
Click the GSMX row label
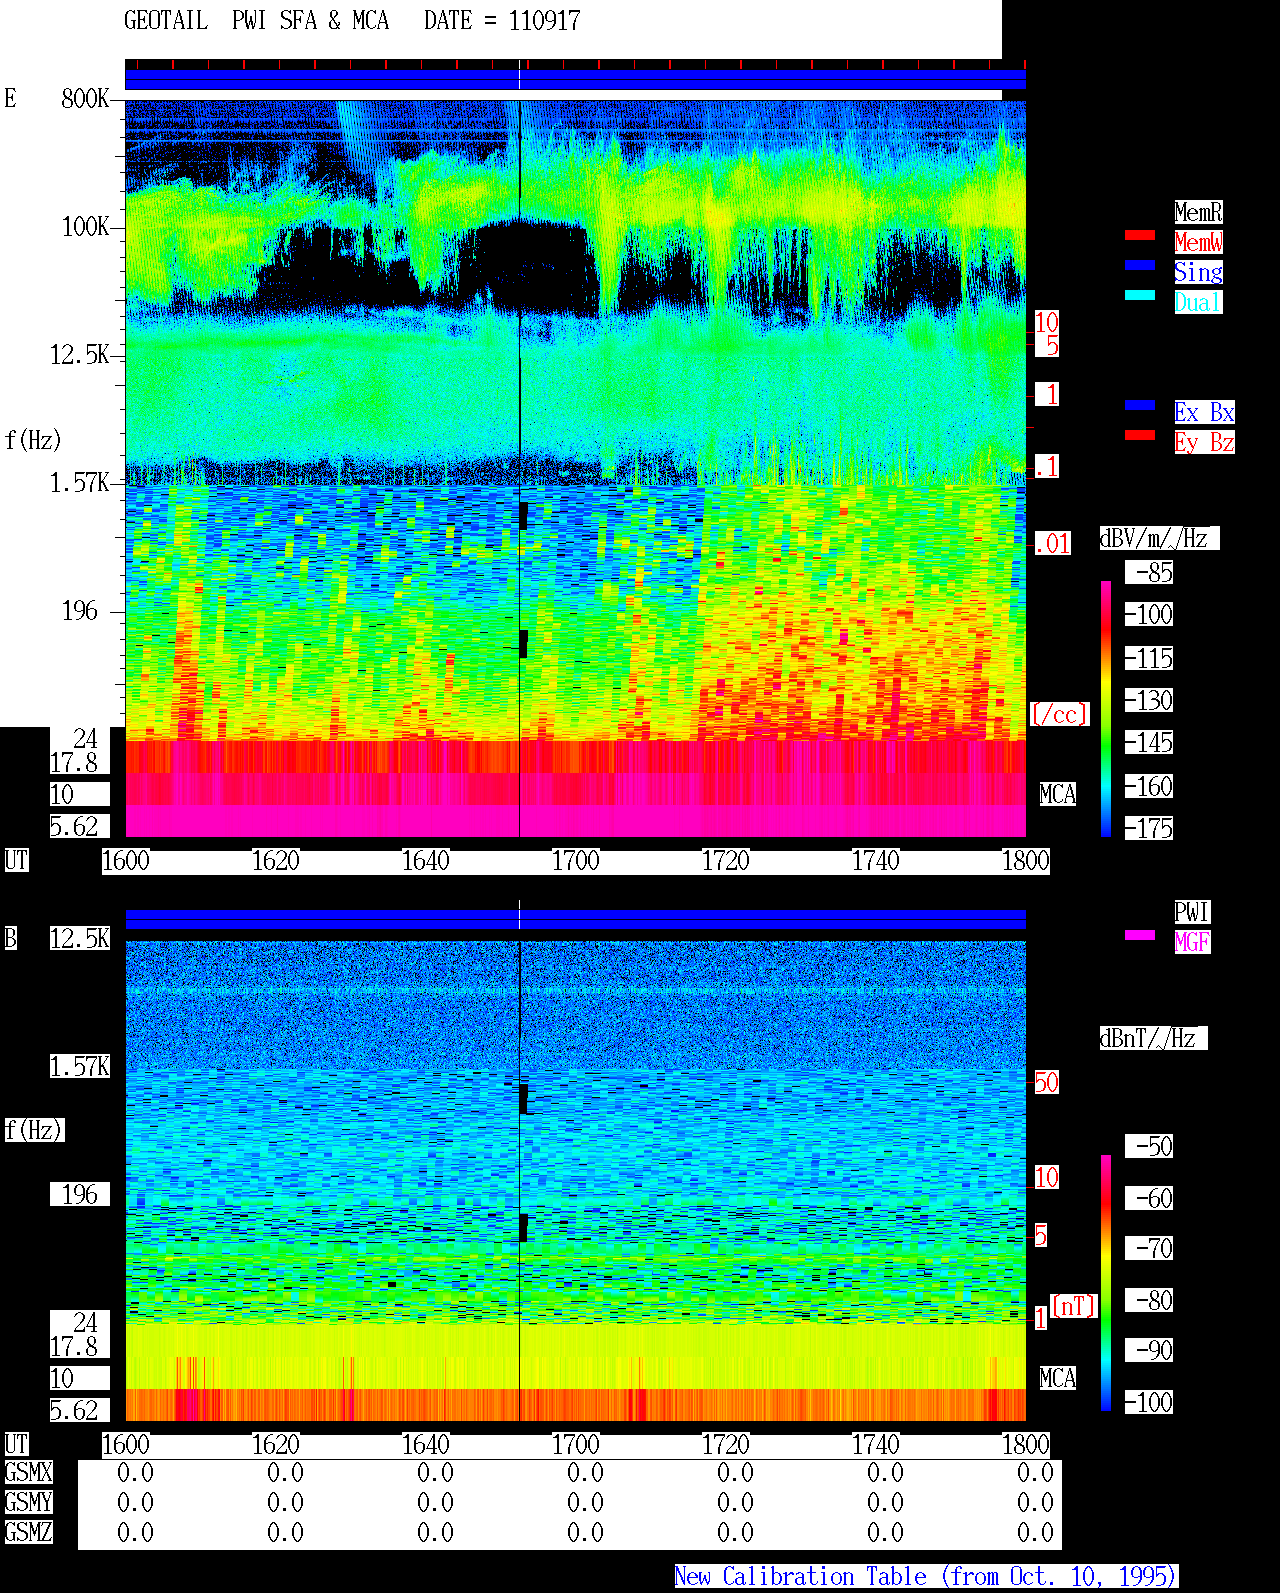[x=28, y=1473]
